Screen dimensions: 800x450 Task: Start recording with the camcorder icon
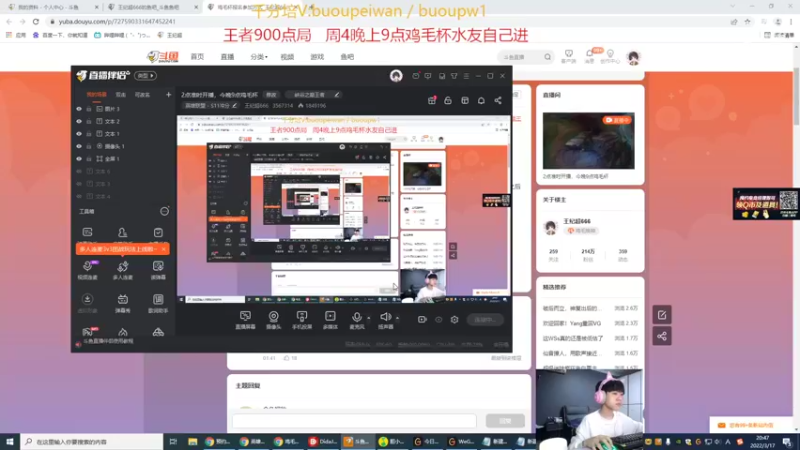pos(422,320)
